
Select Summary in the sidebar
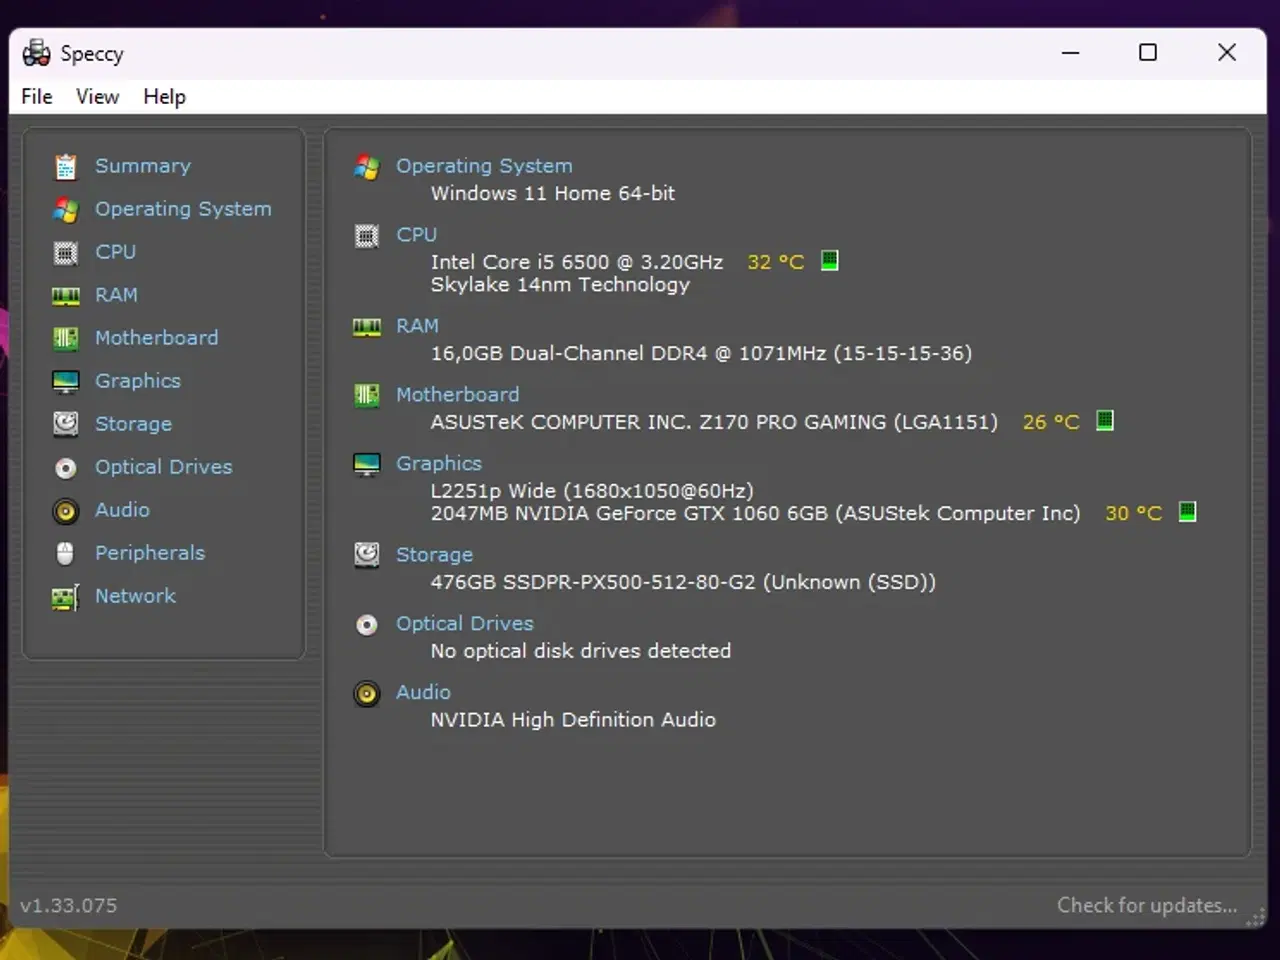(x=143, y=166)
